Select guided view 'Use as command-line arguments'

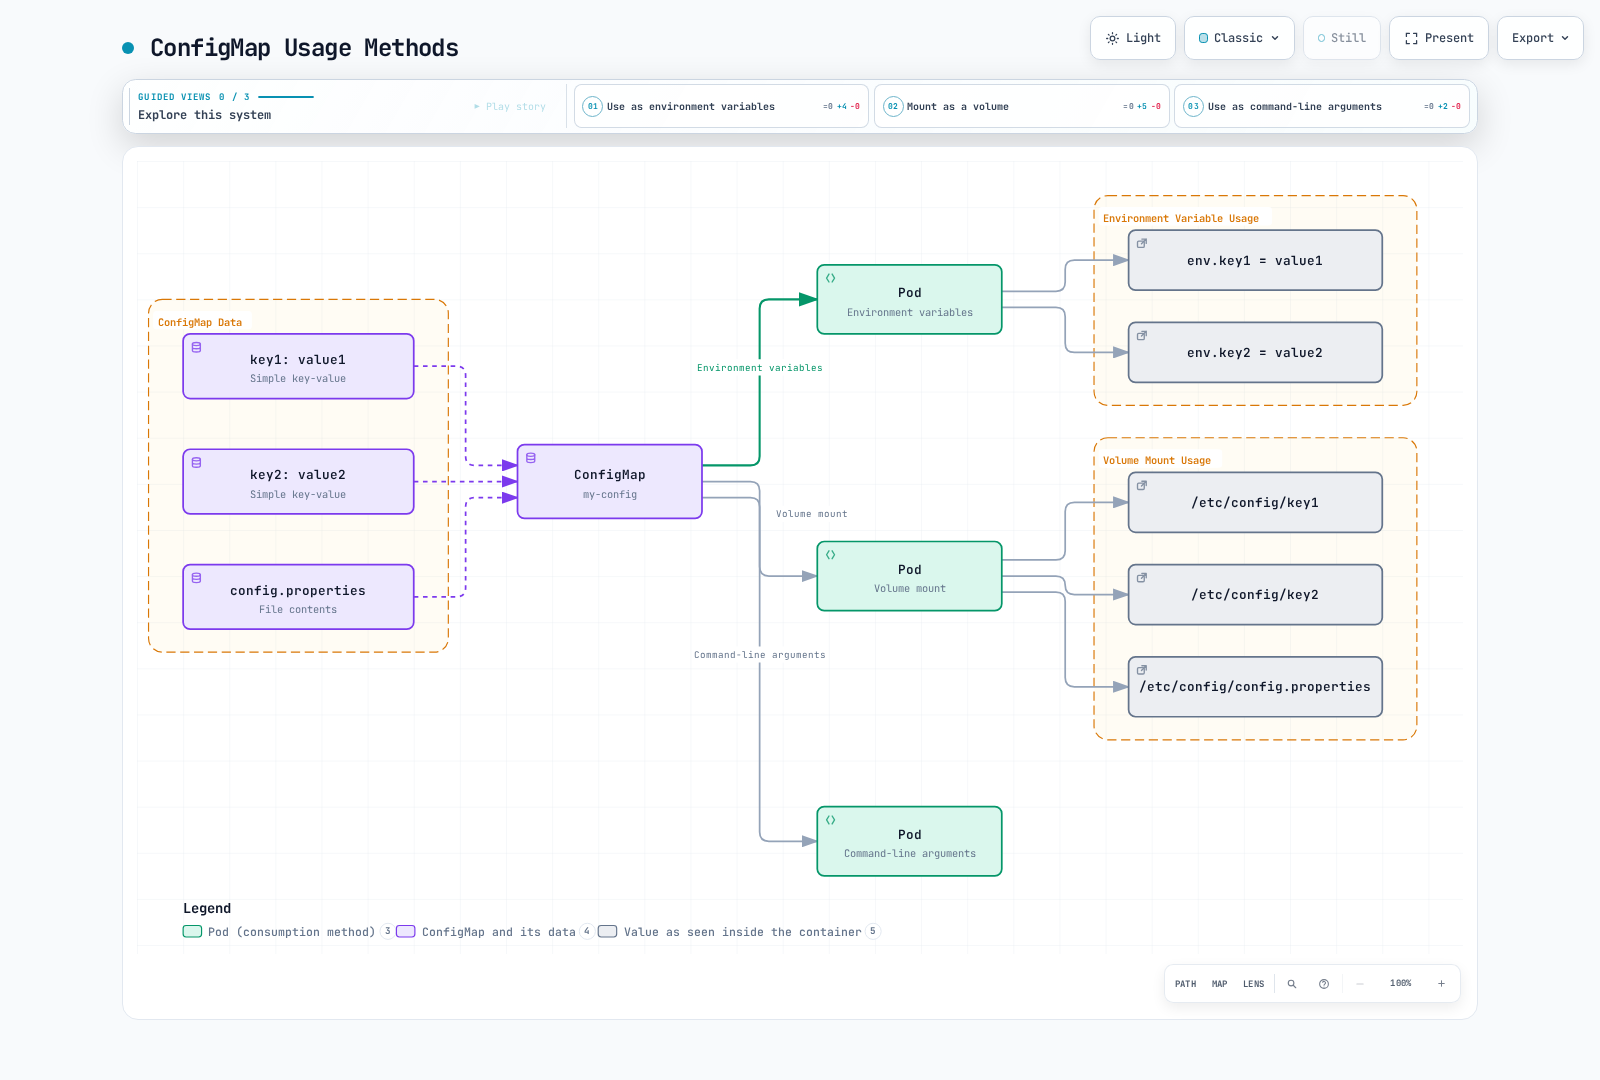tap(1321, 106)
